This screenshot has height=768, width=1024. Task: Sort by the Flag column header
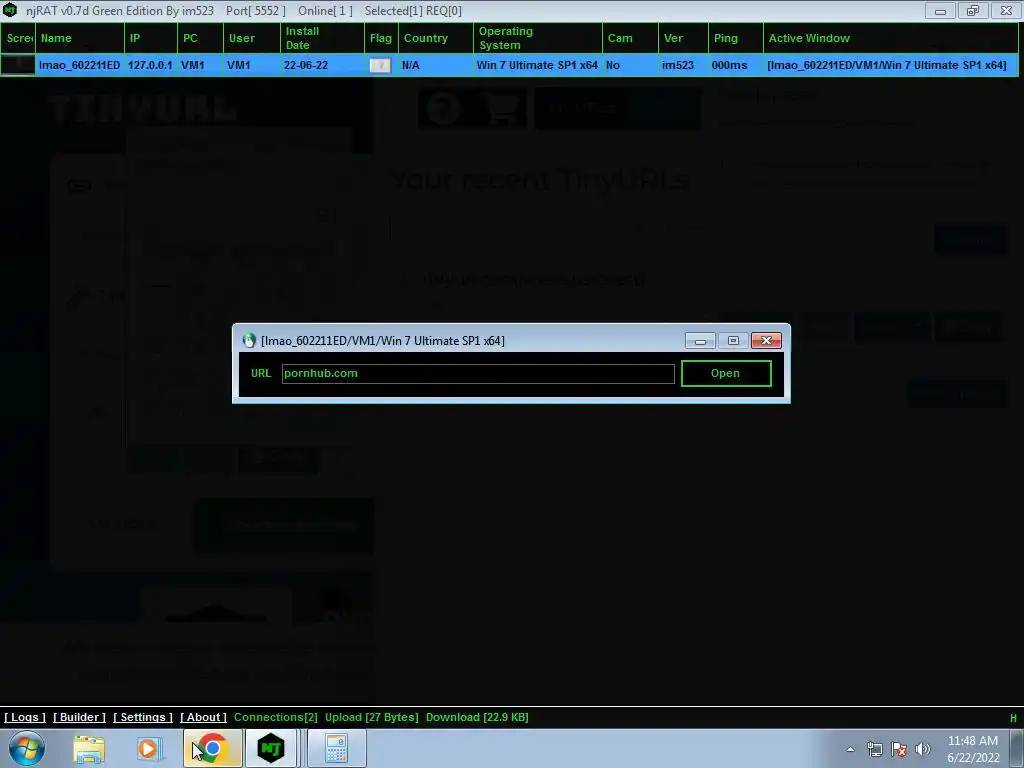(x=381, y=39)
